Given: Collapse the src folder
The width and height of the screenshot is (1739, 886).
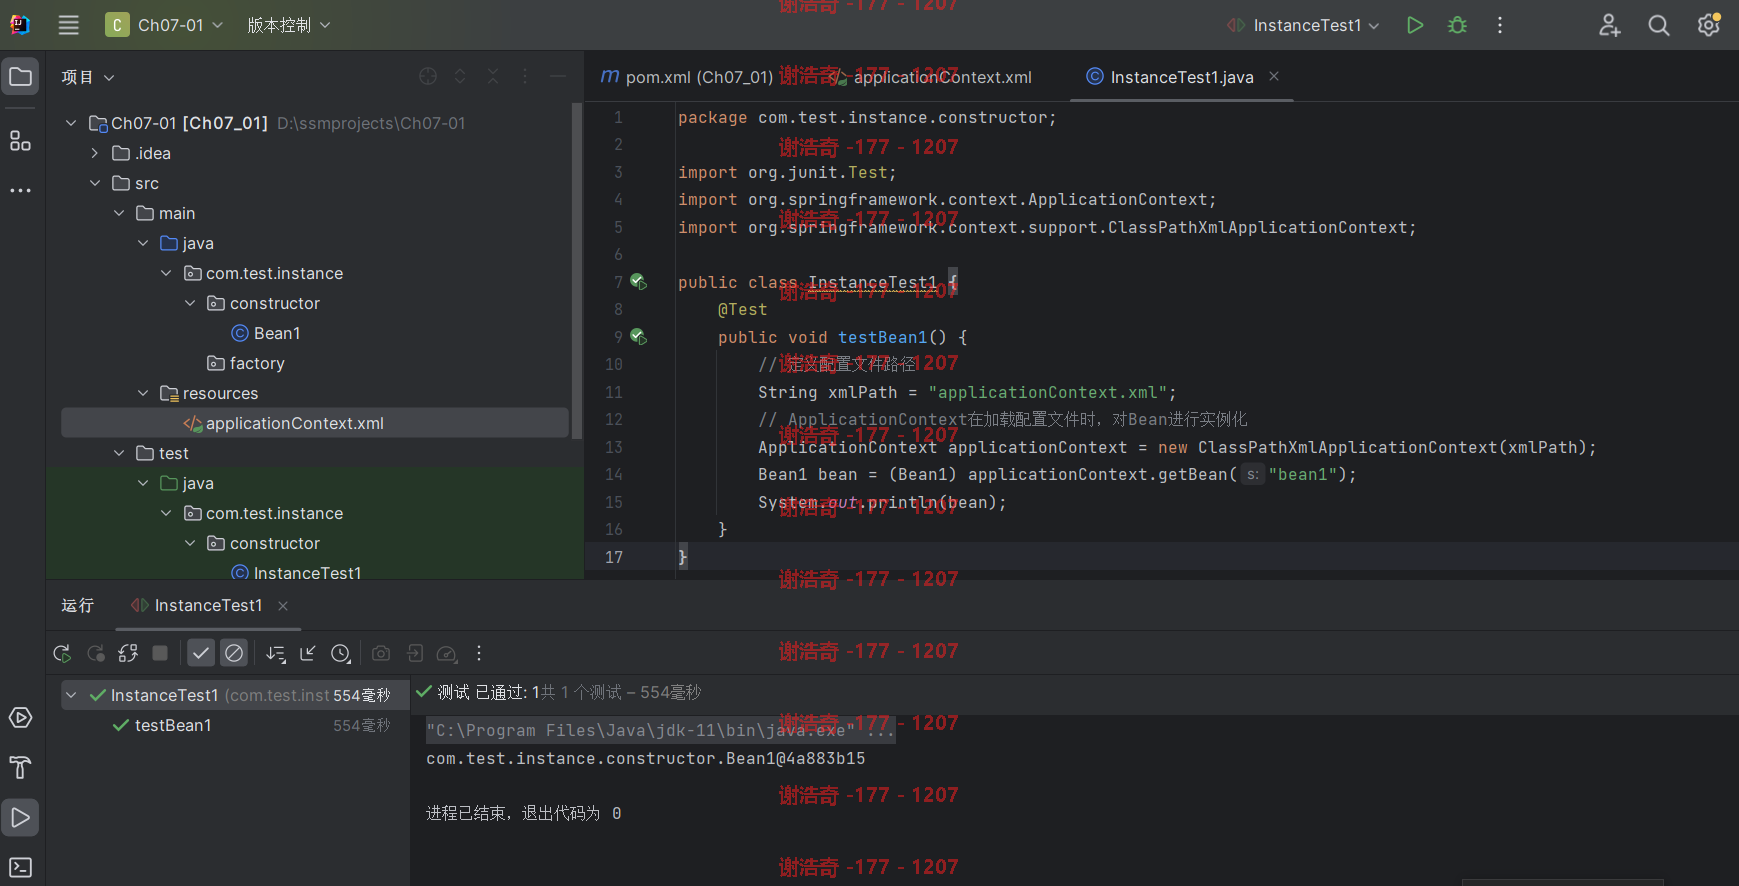Looking at the screenshot, I should 95,183.
